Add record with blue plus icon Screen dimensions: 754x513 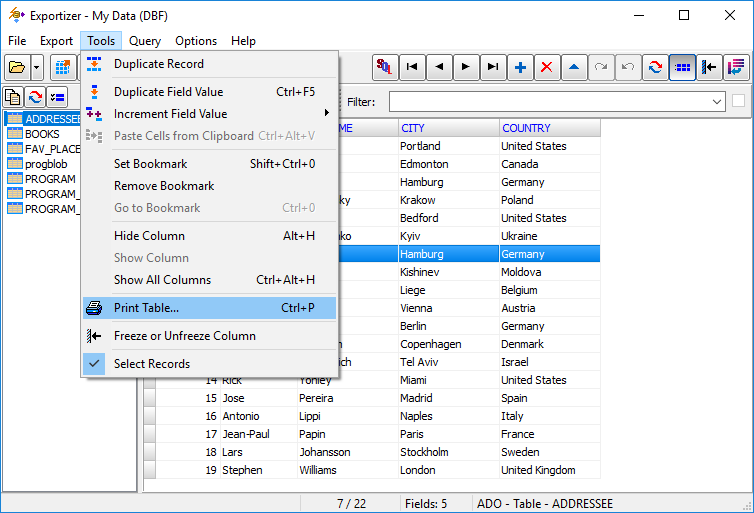click(520, 67)
